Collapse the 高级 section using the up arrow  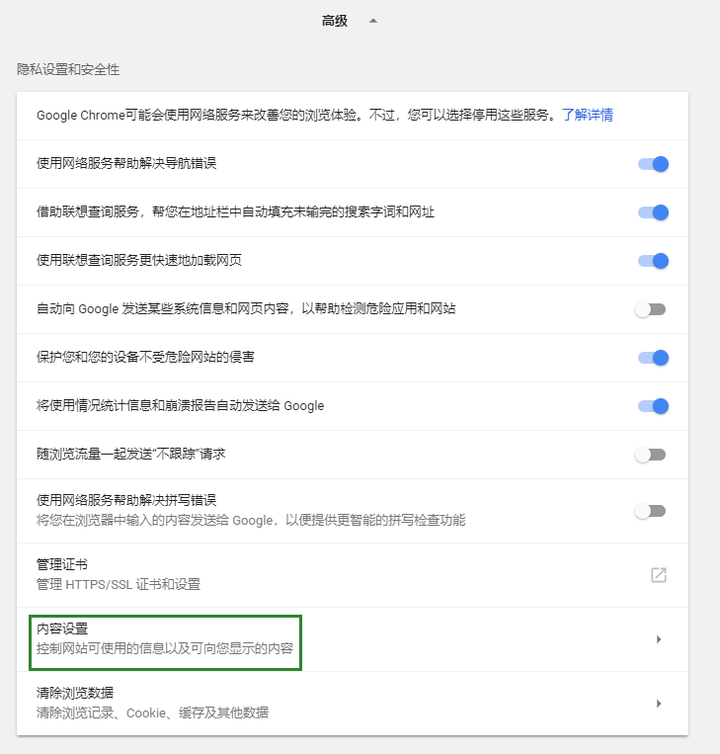pyautogui.click(x=373, y=21)
